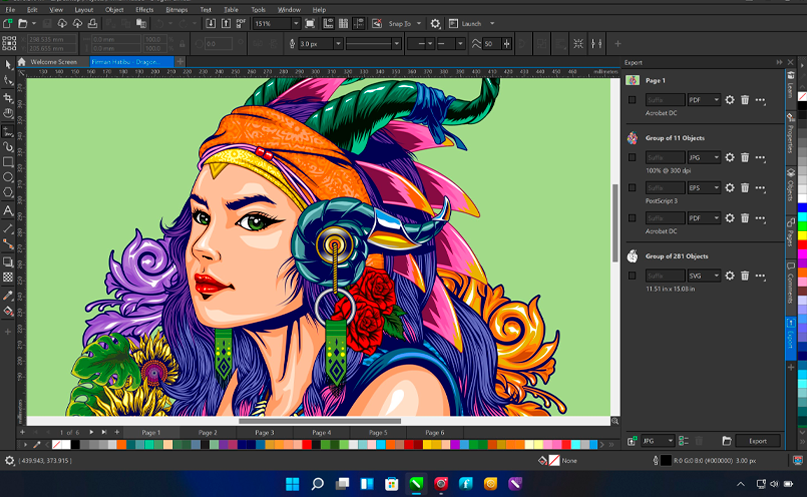Open more options for the EPS export row

tap(760, 188)
